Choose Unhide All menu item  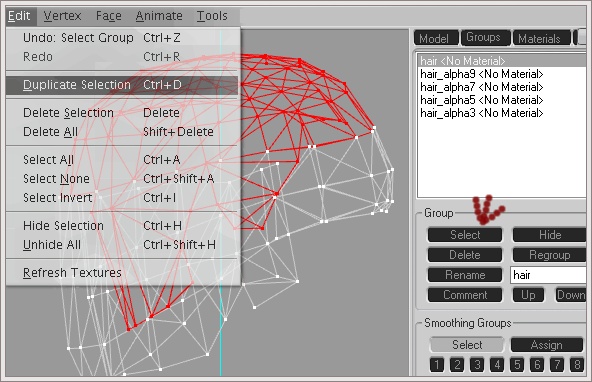tap(122, 245)
